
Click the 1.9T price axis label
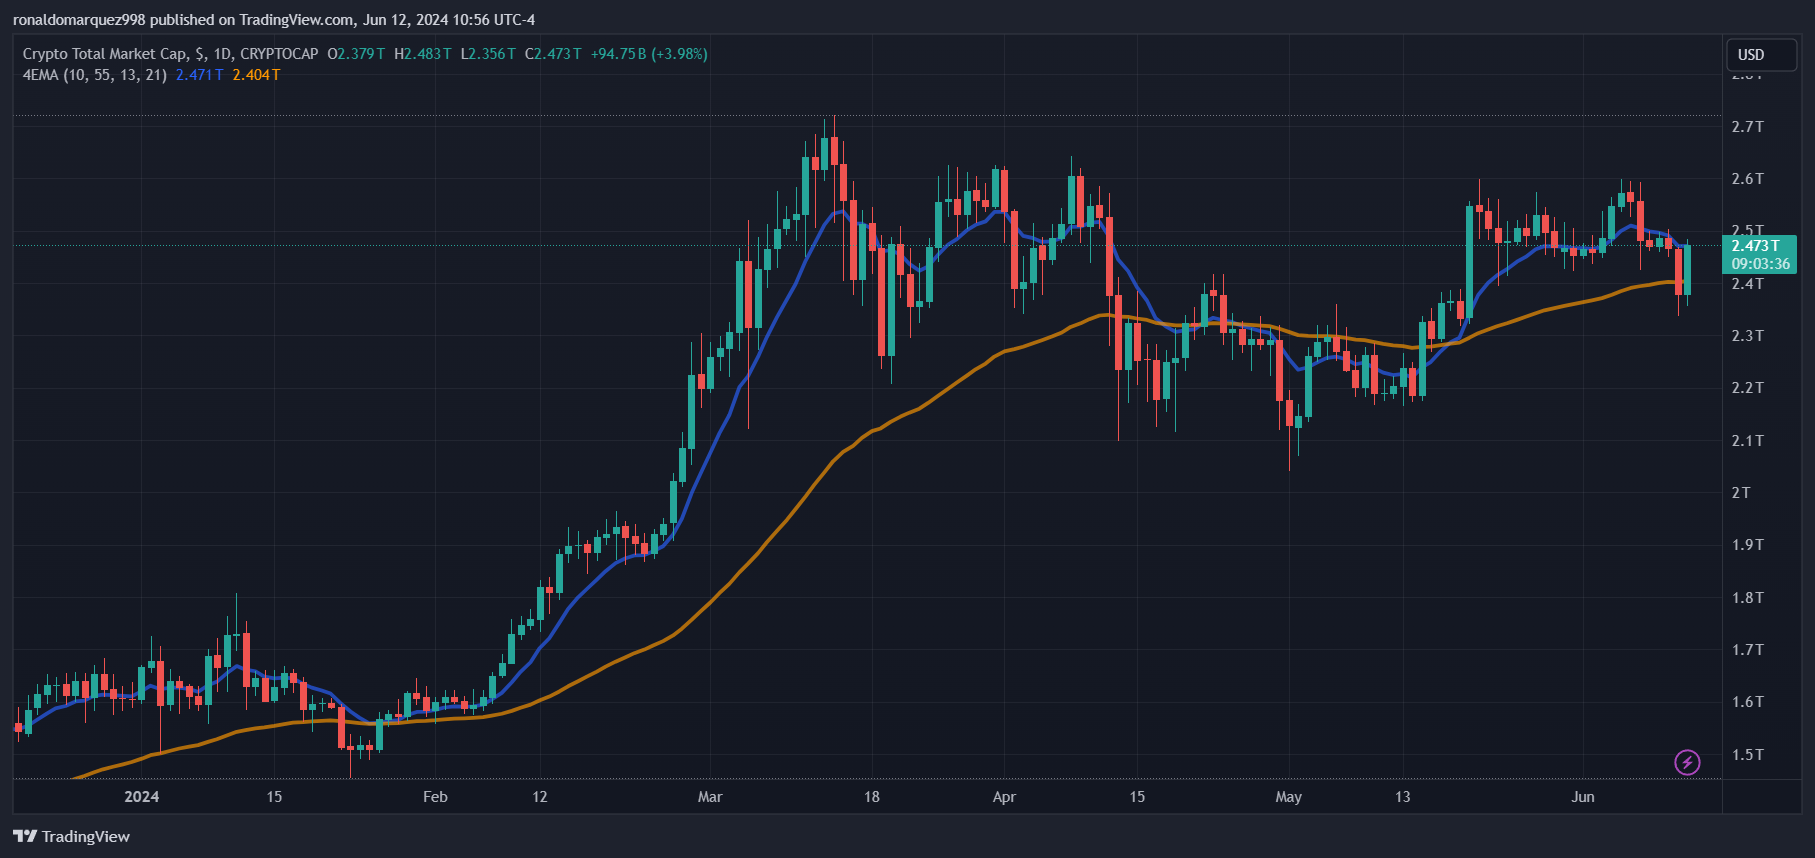(x=1748, y=545)
